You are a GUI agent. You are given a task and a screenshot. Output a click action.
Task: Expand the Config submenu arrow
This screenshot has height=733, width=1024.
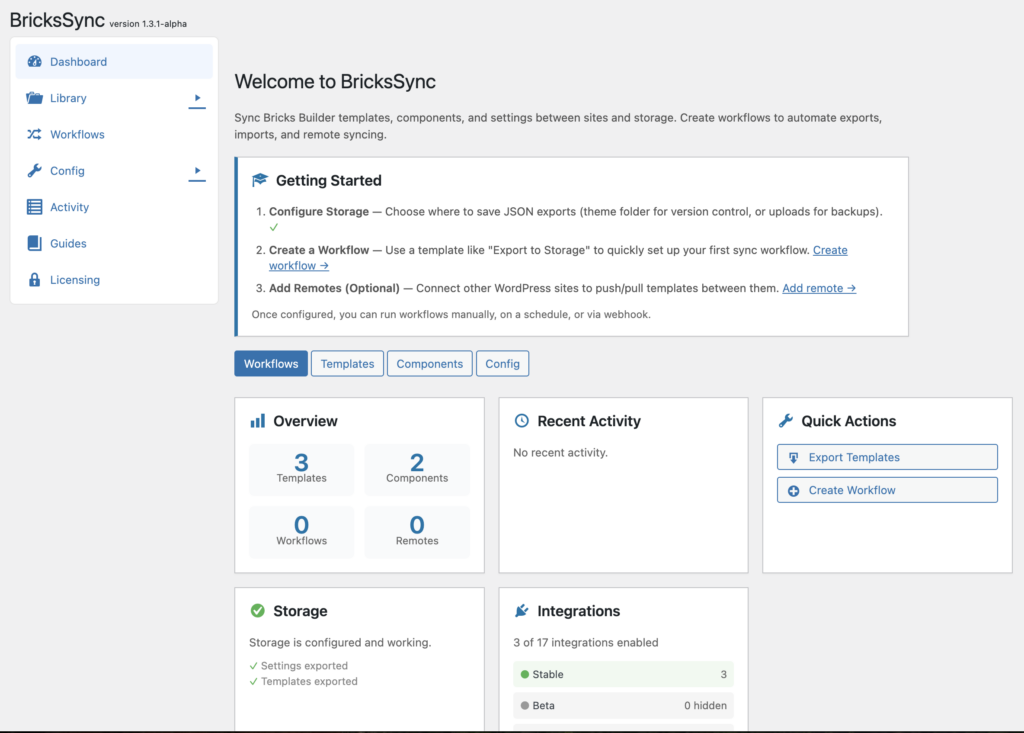tap(197, 171)
